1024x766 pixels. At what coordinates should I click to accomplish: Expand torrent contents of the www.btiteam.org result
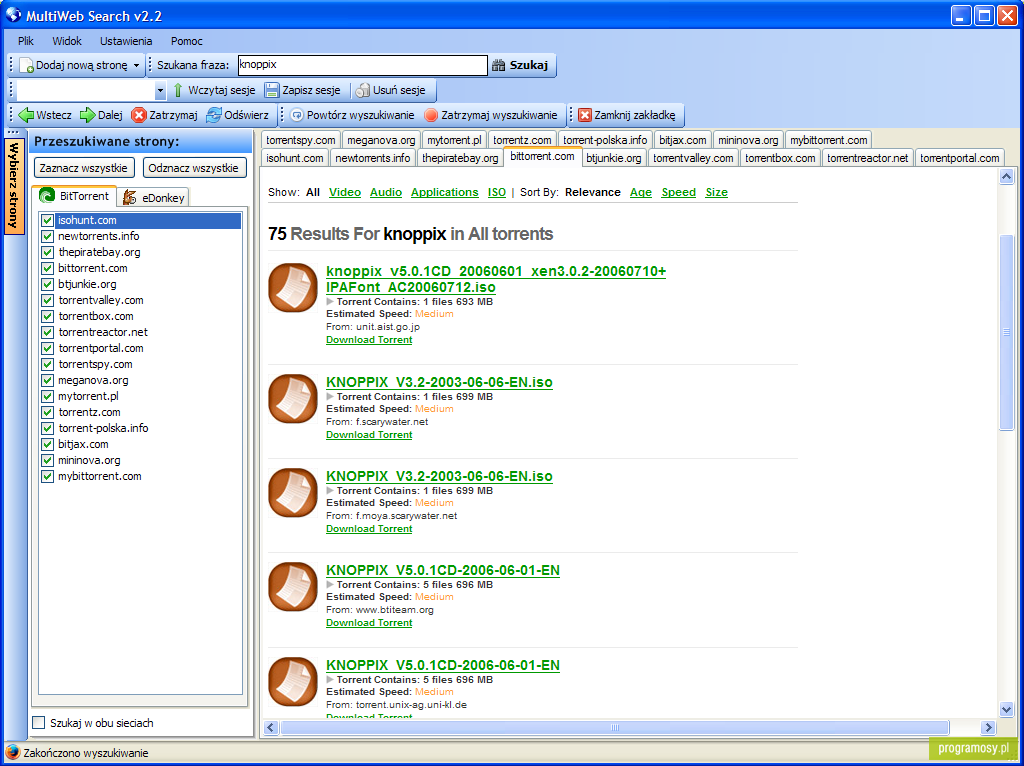[x=330, y=584]
